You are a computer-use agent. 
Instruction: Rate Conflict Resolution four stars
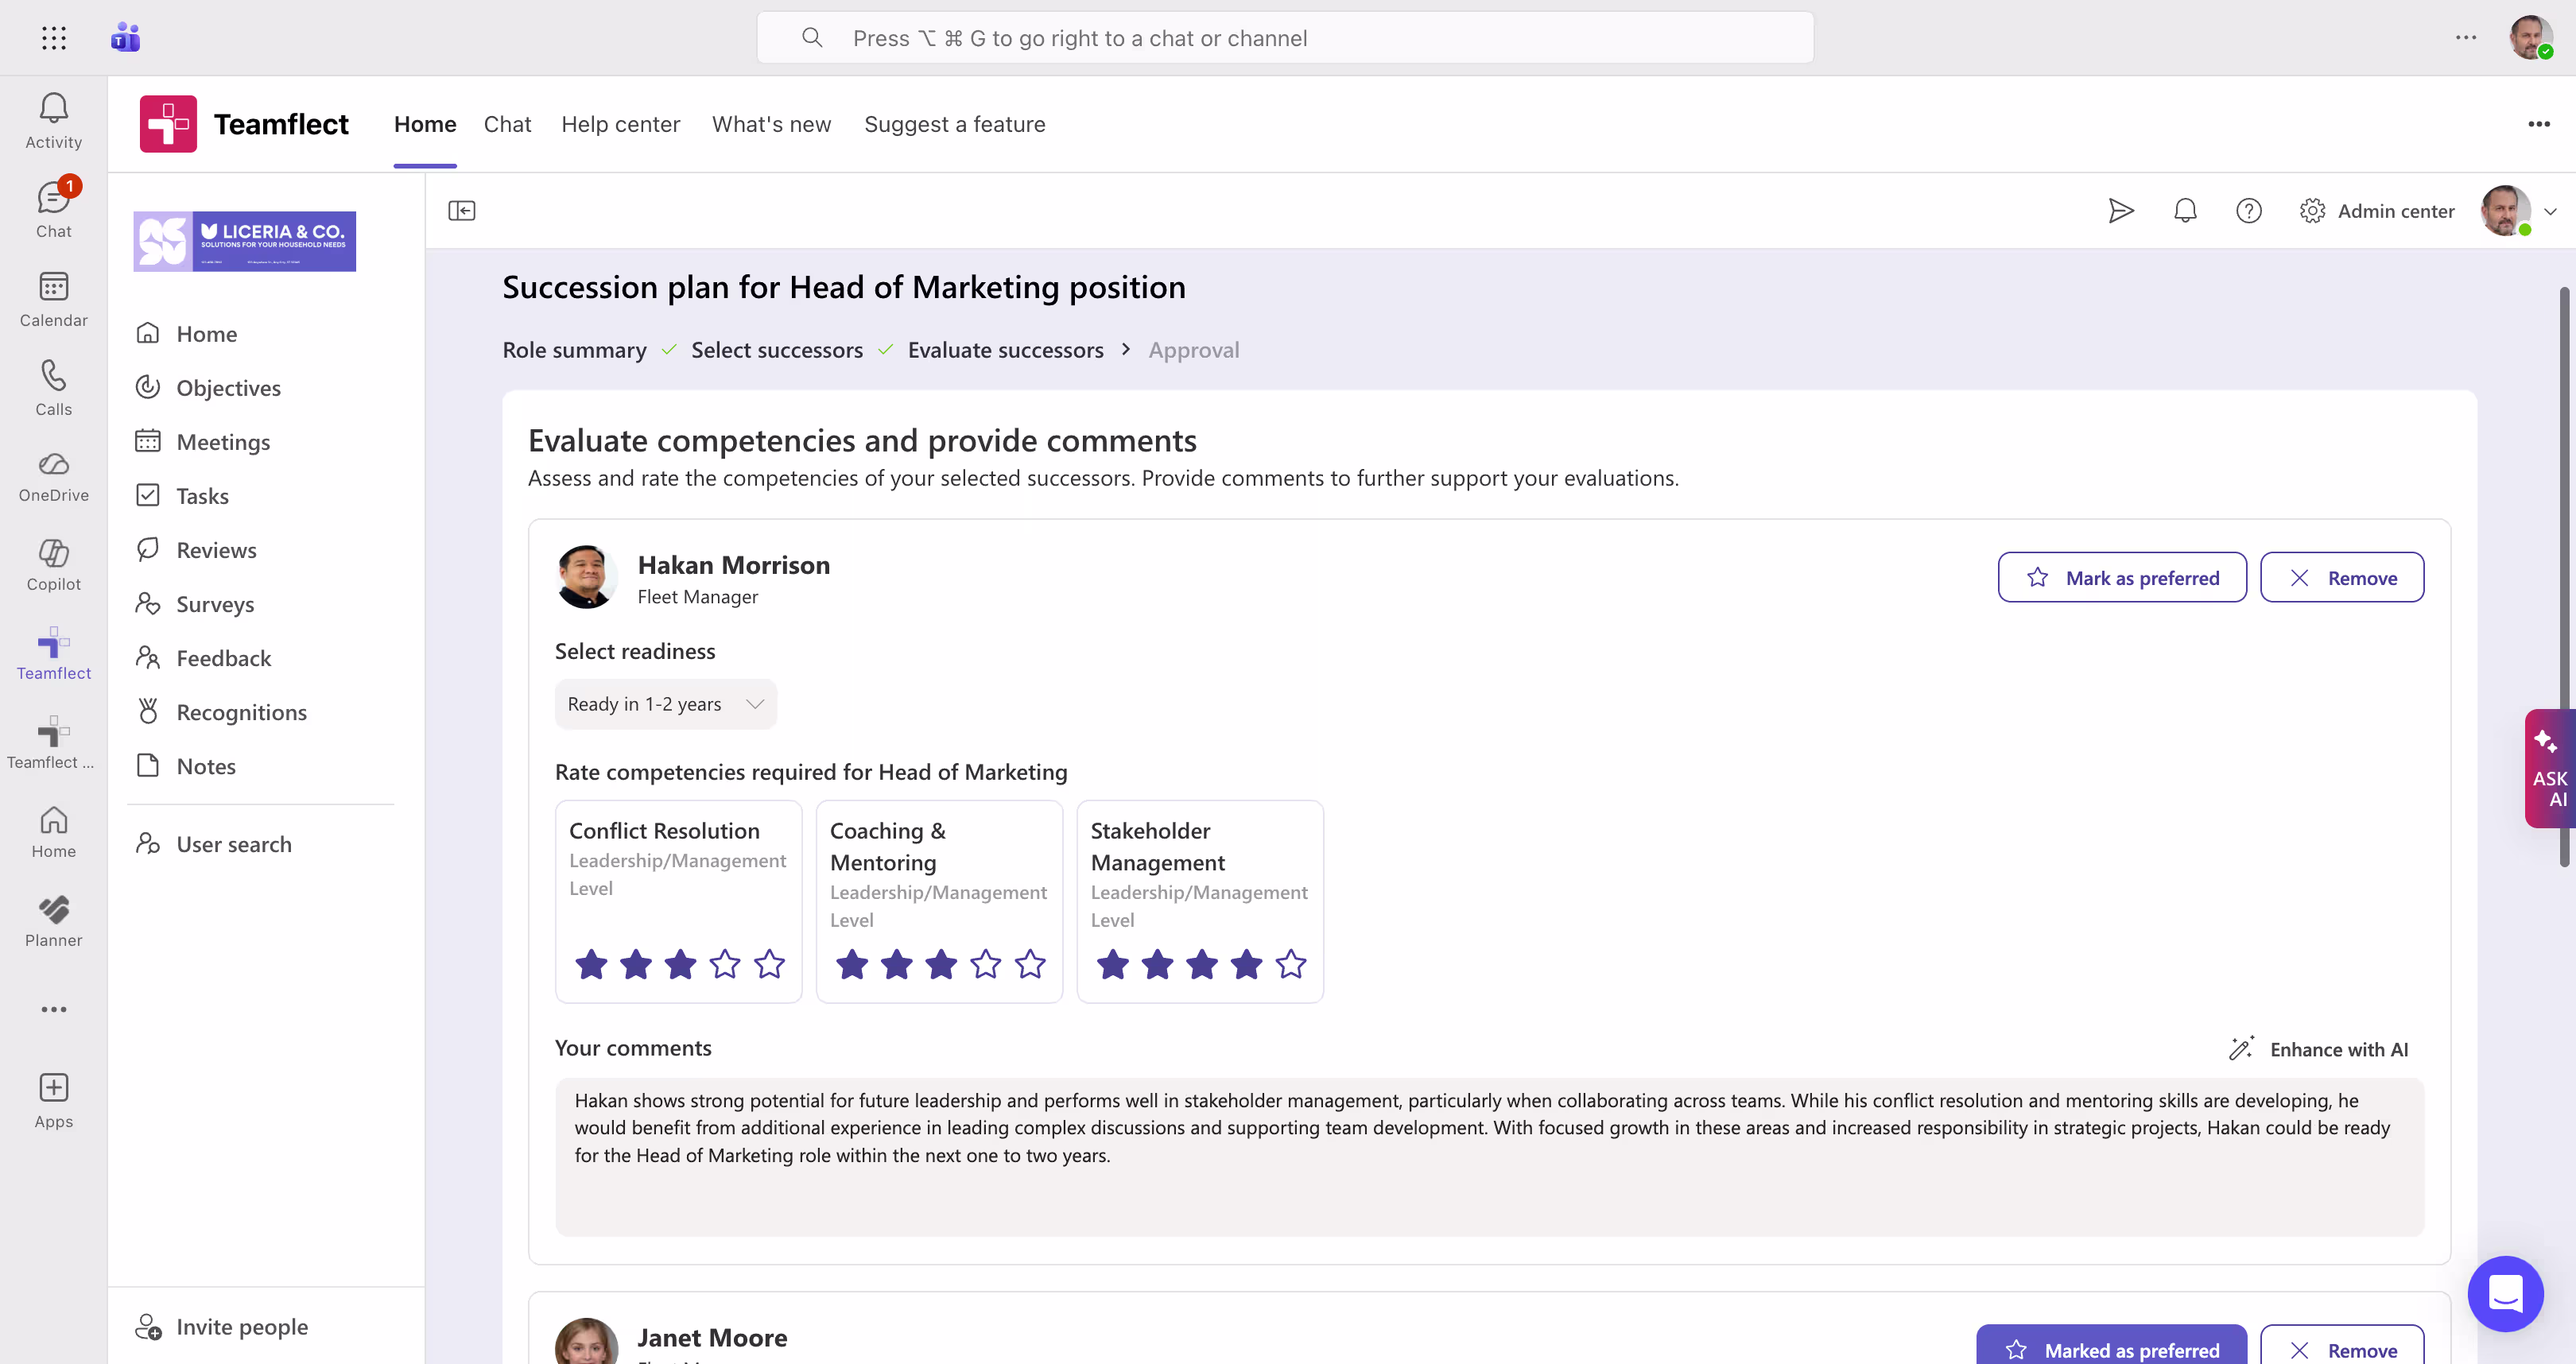(725, 964)
